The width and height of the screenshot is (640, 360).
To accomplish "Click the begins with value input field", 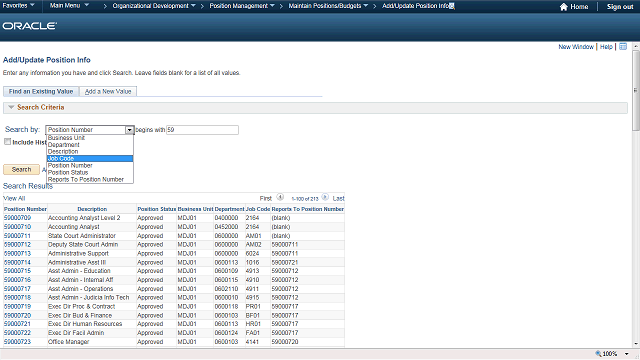I will (202, 130).
